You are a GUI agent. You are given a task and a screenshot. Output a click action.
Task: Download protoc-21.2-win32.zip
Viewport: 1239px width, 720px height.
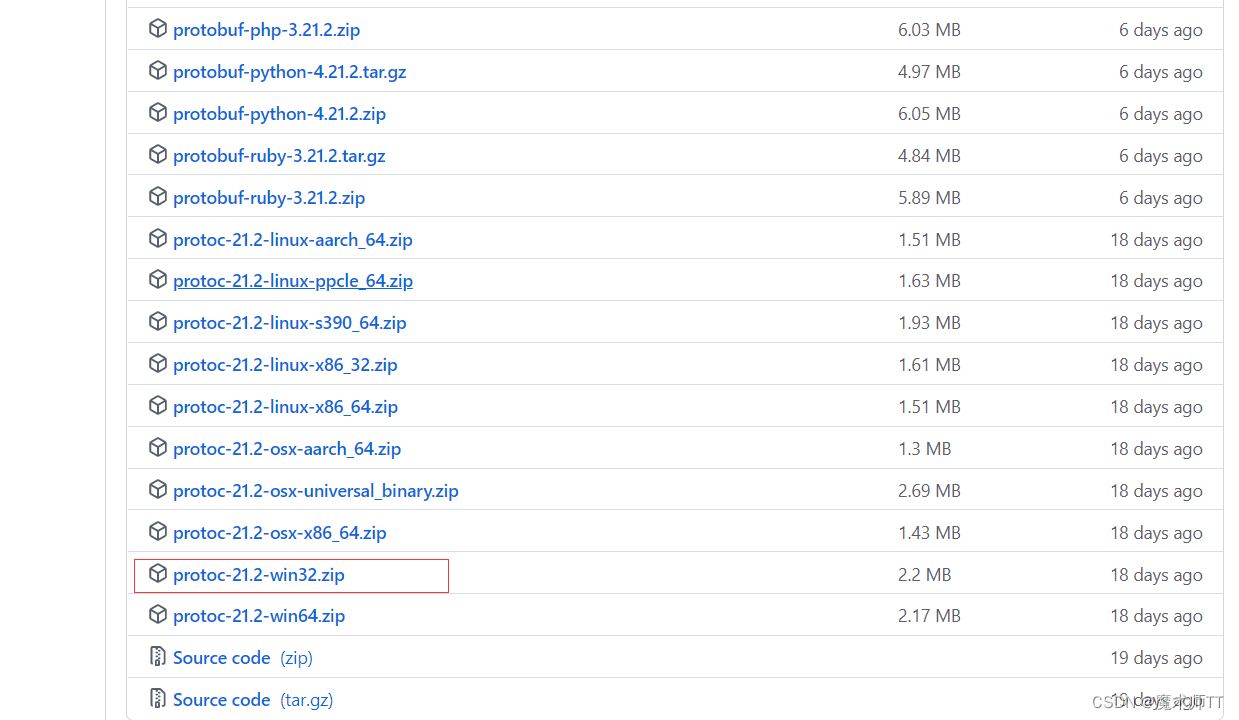[x=259, y=575]
